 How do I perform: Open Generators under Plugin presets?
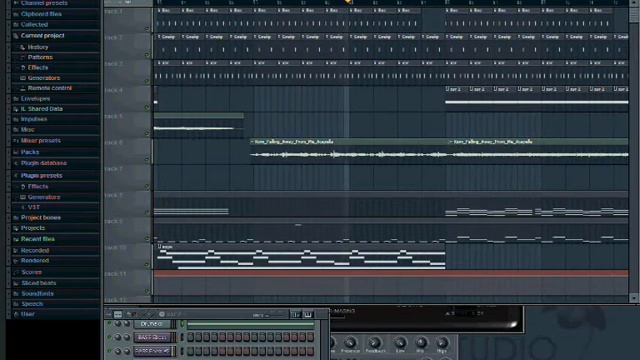(x=44, y=197)
